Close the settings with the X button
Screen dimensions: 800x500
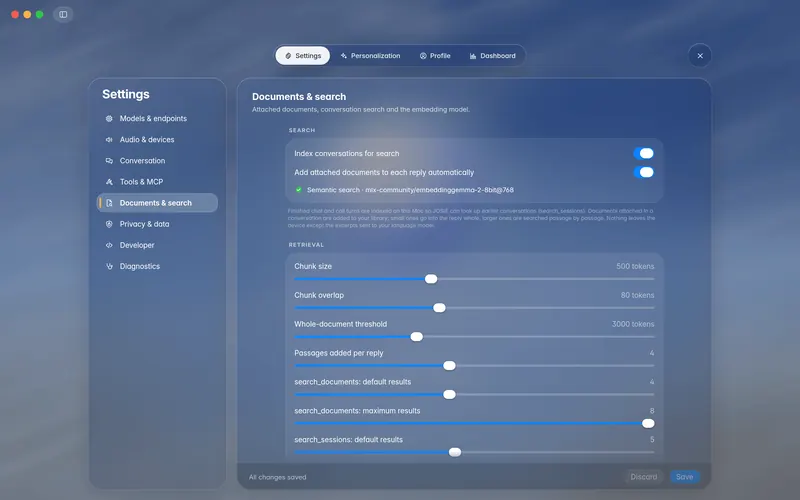coord(700,56)
